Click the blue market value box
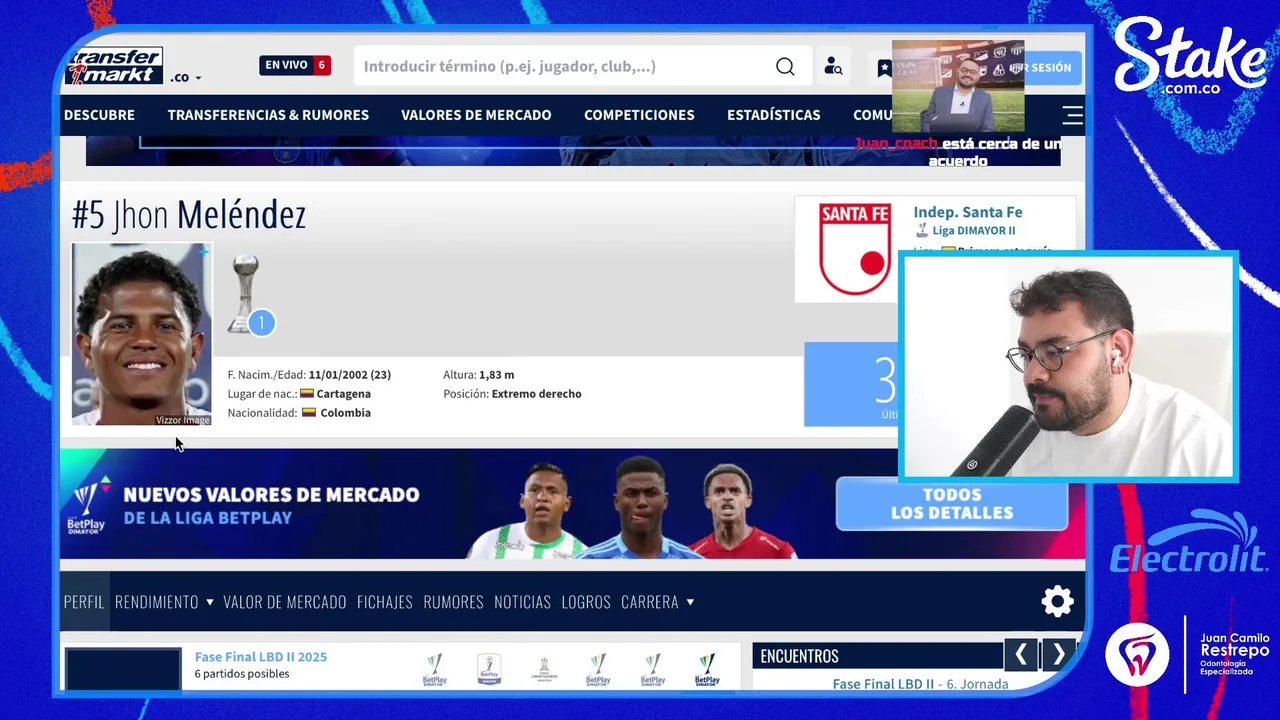The width and height of the screenshot is (1280, 720). click(852, 384)
